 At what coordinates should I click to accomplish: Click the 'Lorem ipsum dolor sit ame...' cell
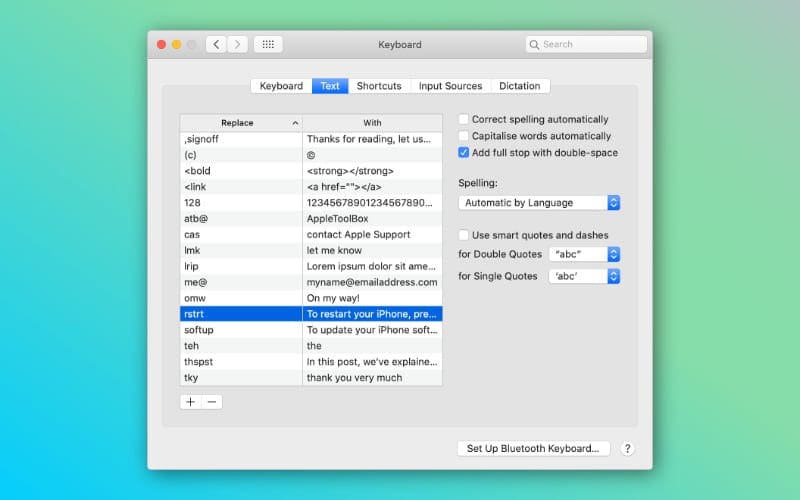click(372, 266)
